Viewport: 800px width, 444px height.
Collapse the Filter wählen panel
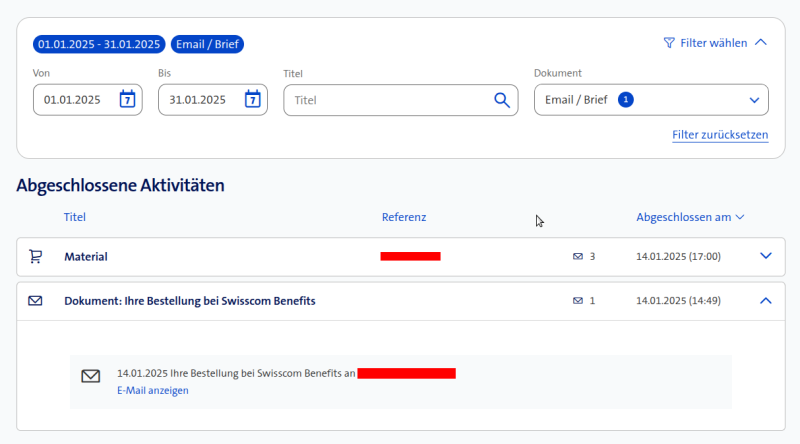click(761, 43)
